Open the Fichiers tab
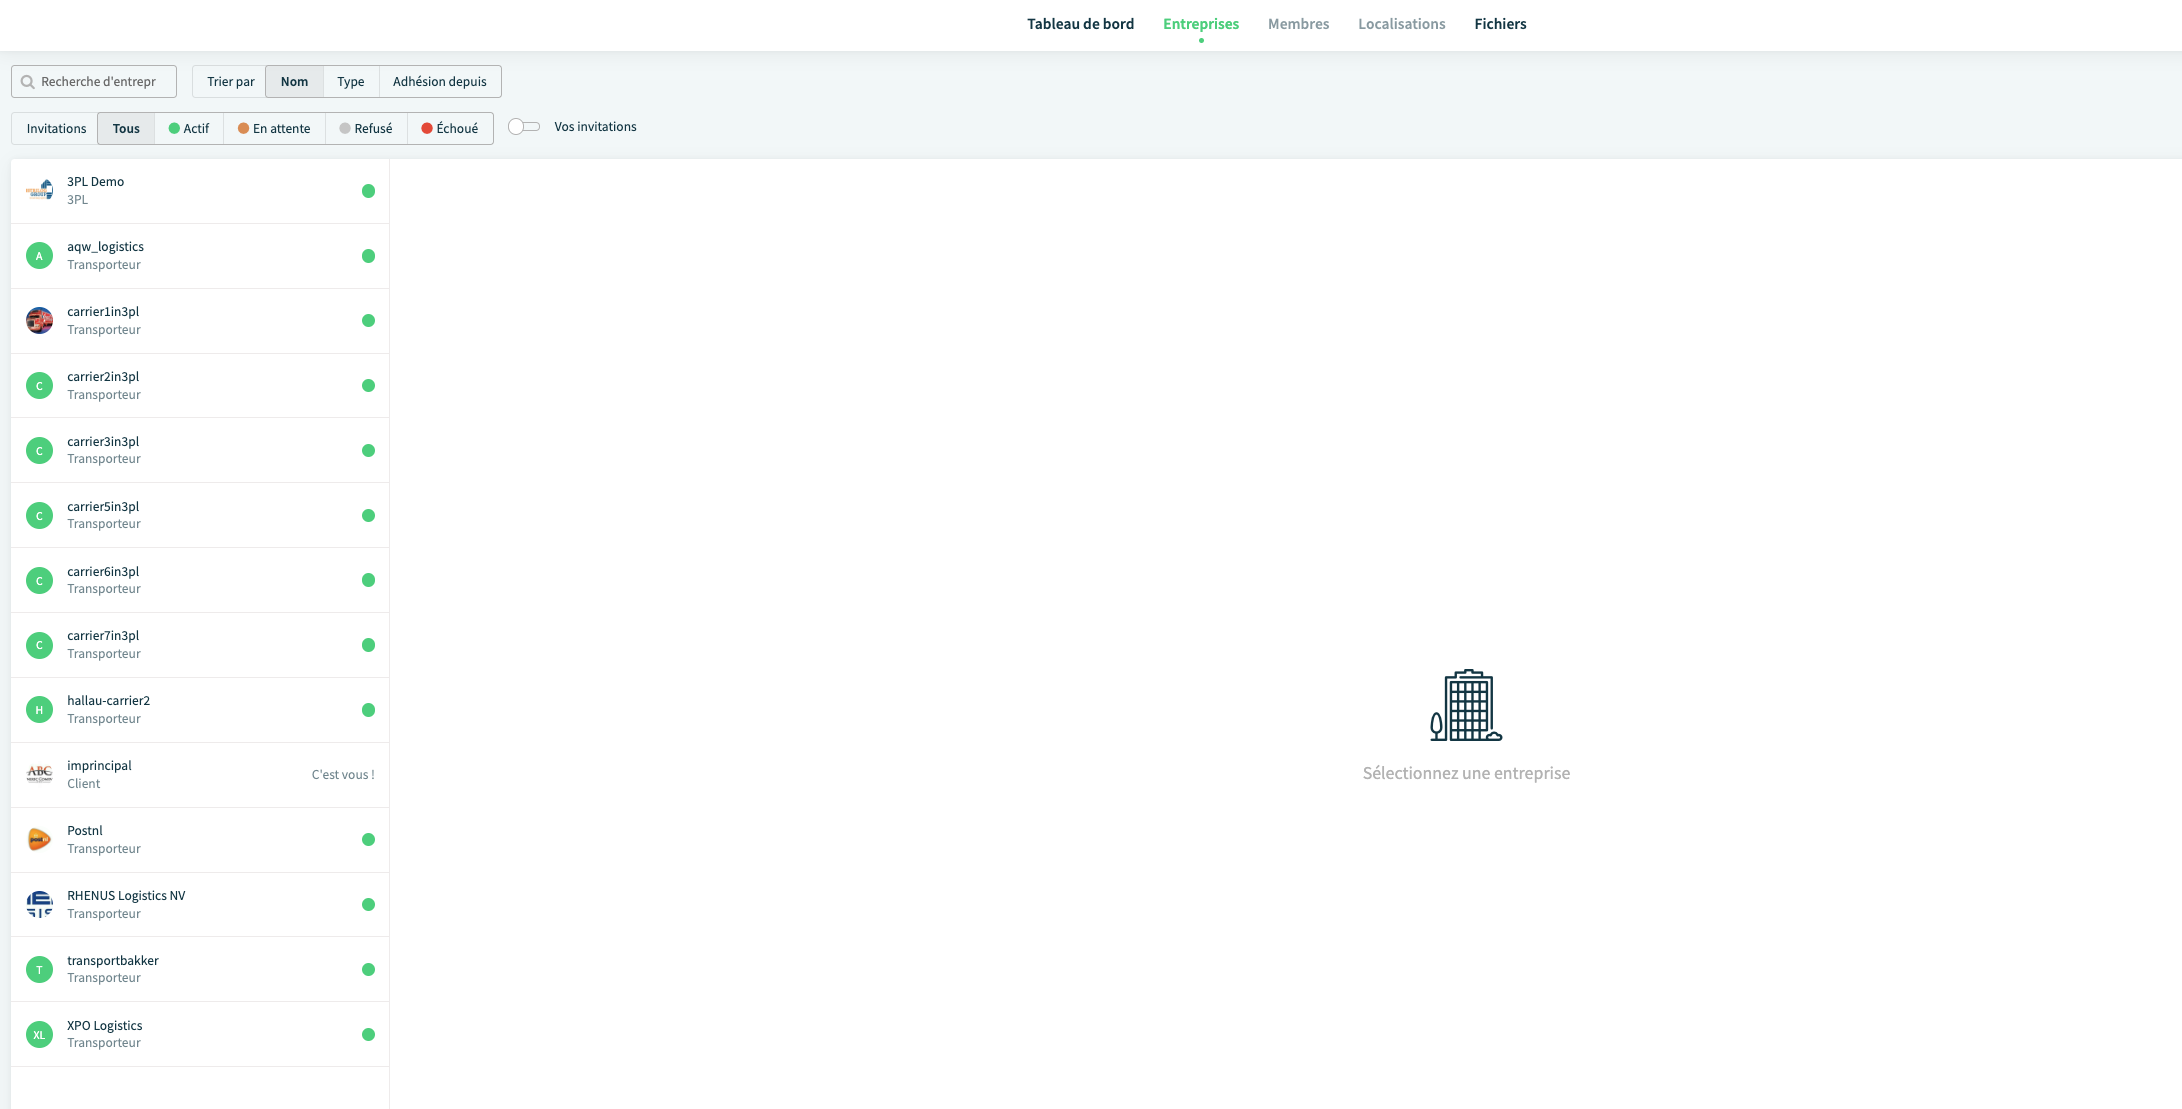 (1500, 24)
